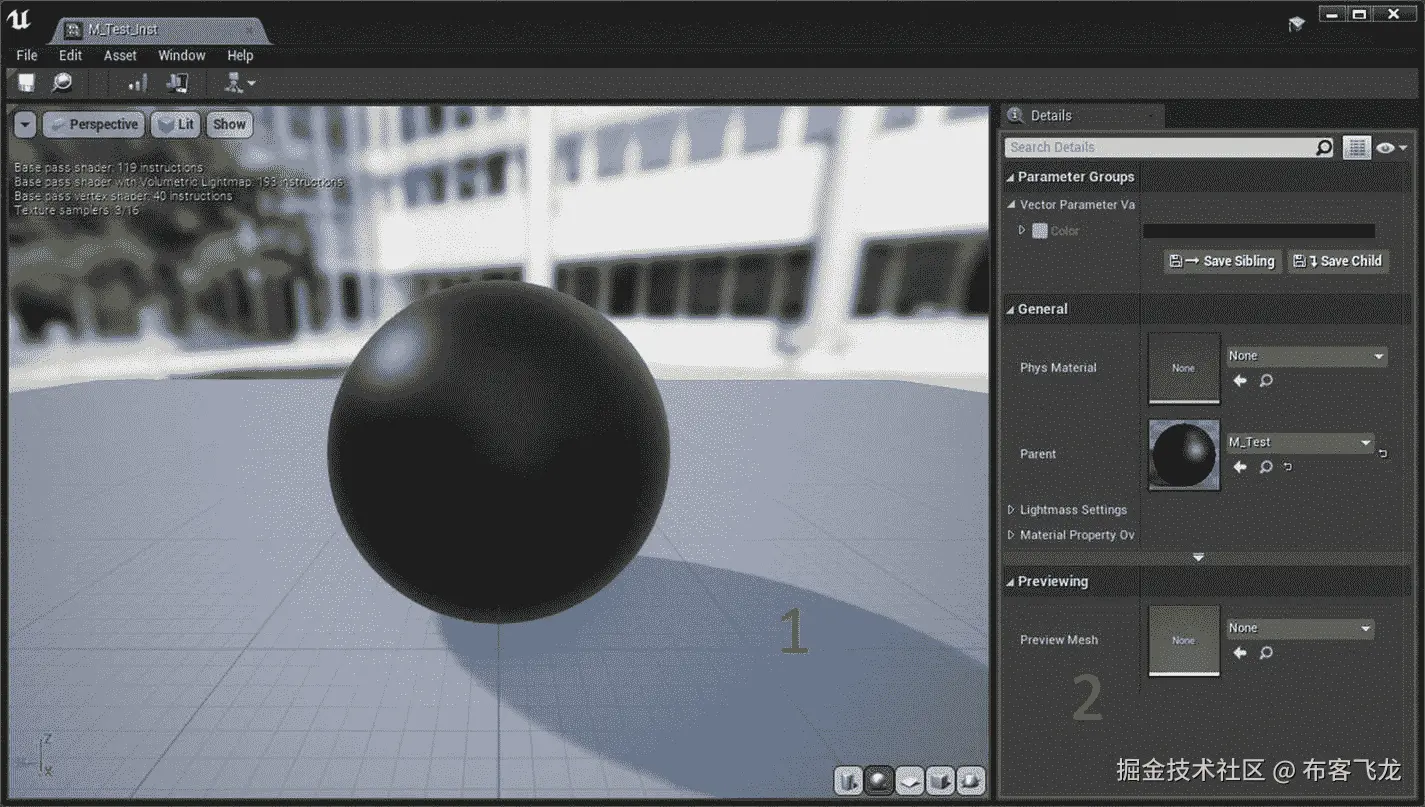Click the 'Texture samplers: 3/16' stats text
The image size is (1425, 807).
(x=76, y=210)
